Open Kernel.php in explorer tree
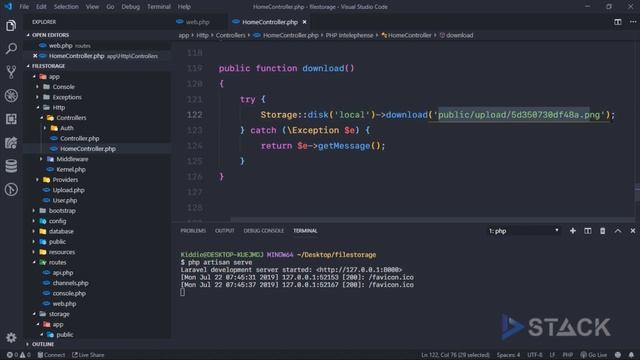 pos(71,169)
